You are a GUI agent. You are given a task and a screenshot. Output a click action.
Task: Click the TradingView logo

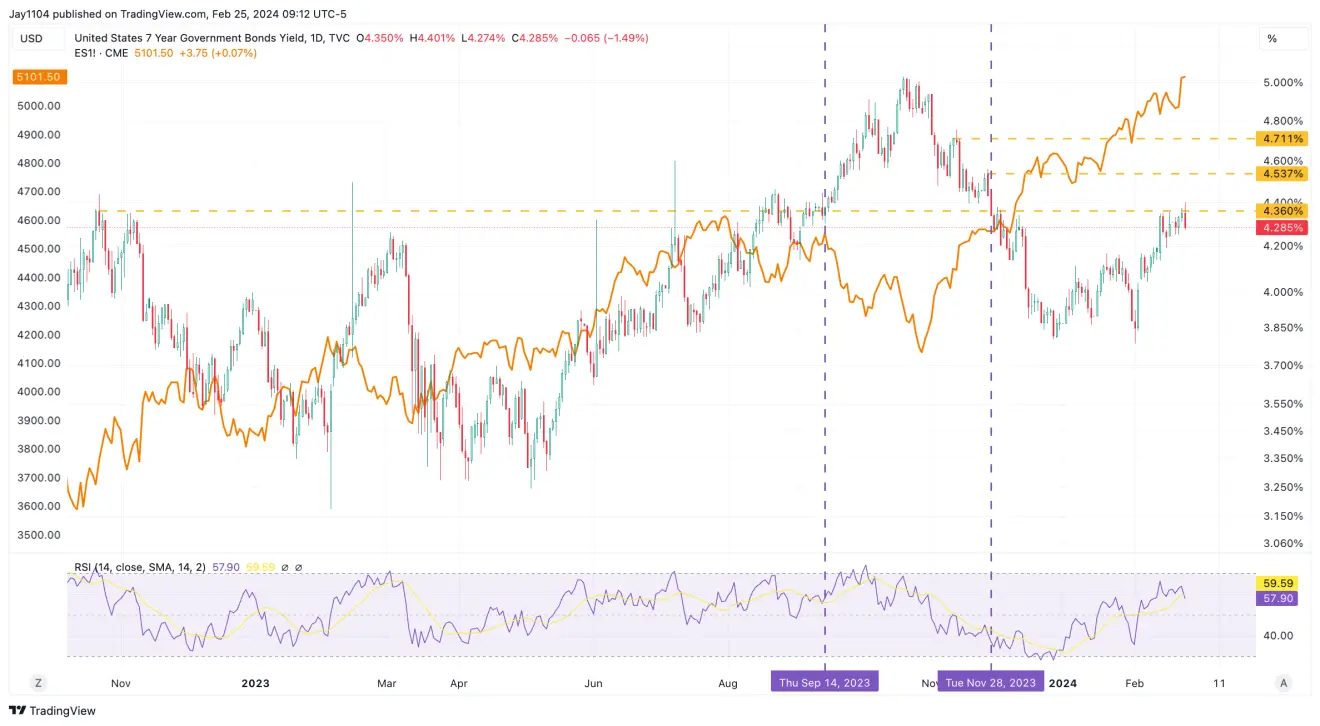[52, 710]
